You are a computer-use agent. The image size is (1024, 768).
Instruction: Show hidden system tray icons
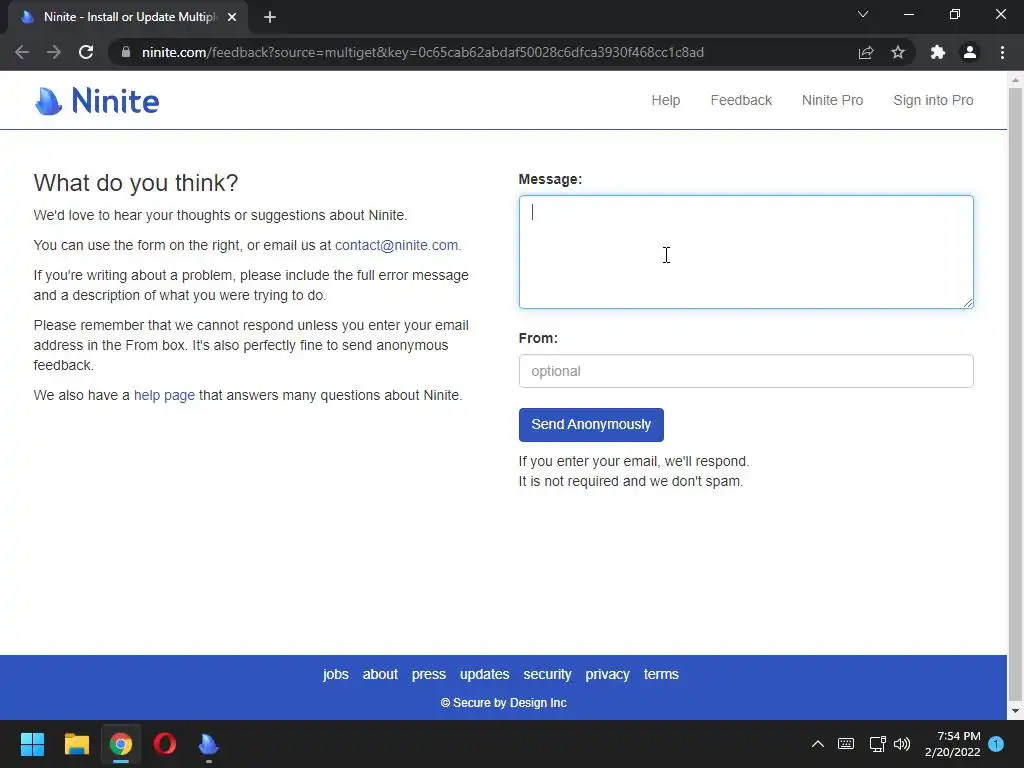pyautogui.click(x=818, y=744)
